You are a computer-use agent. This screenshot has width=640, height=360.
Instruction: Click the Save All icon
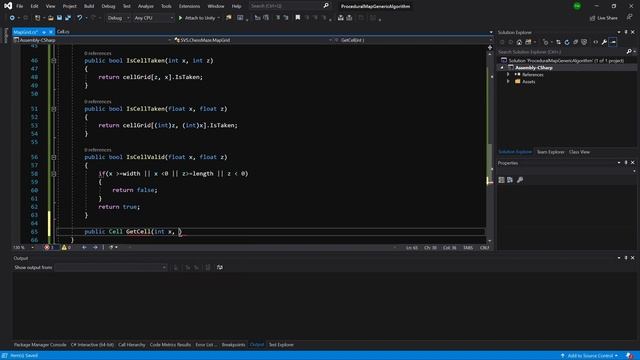click(x=68, y=18)
